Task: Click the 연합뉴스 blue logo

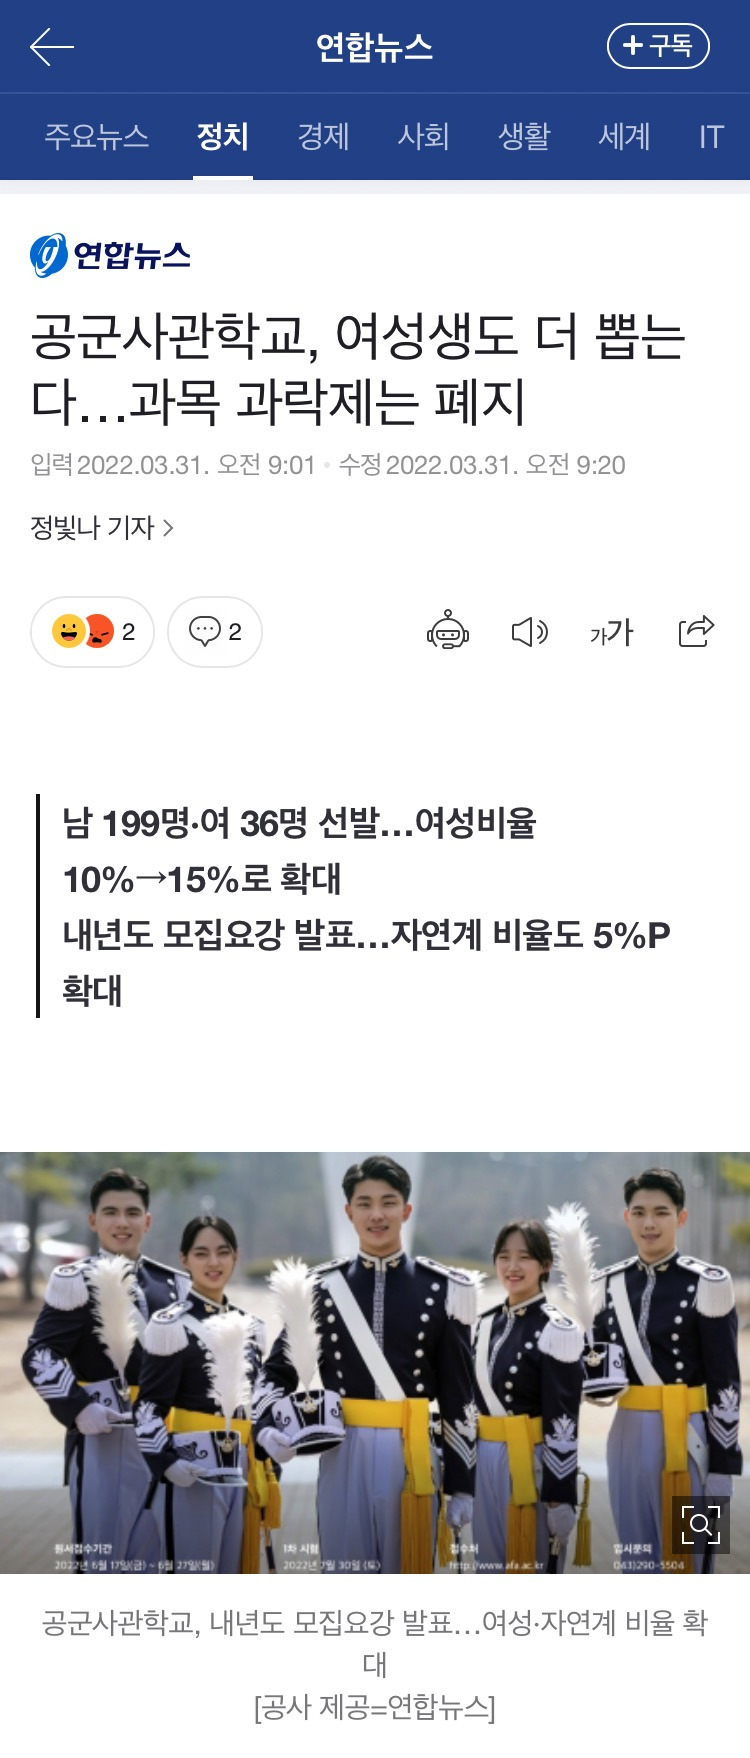Action: pos(110,255)
